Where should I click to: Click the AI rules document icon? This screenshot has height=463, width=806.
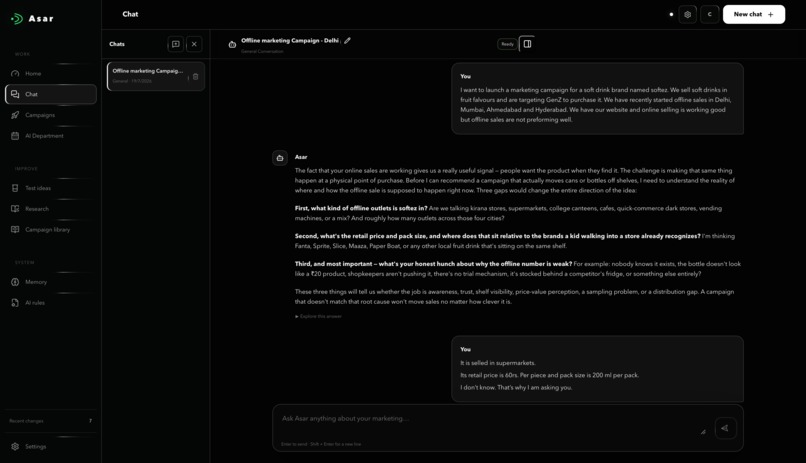(x=15, y=303)
